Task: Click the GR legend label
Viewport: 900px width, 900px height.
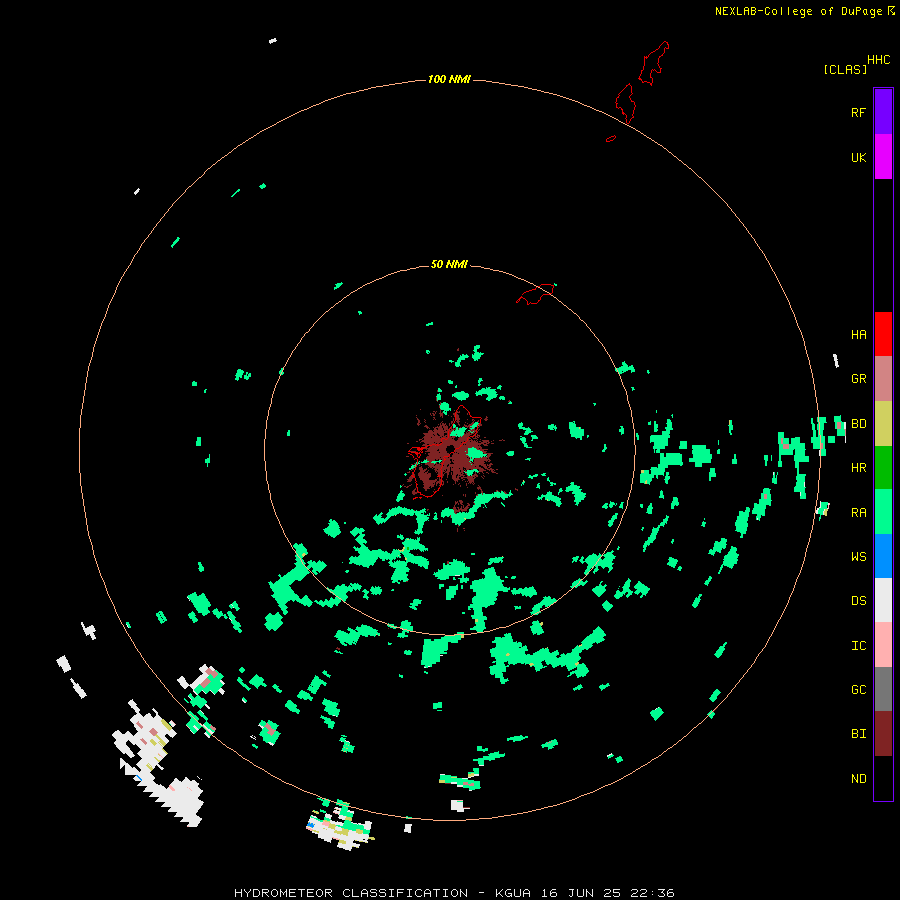Action: [858, 379]
